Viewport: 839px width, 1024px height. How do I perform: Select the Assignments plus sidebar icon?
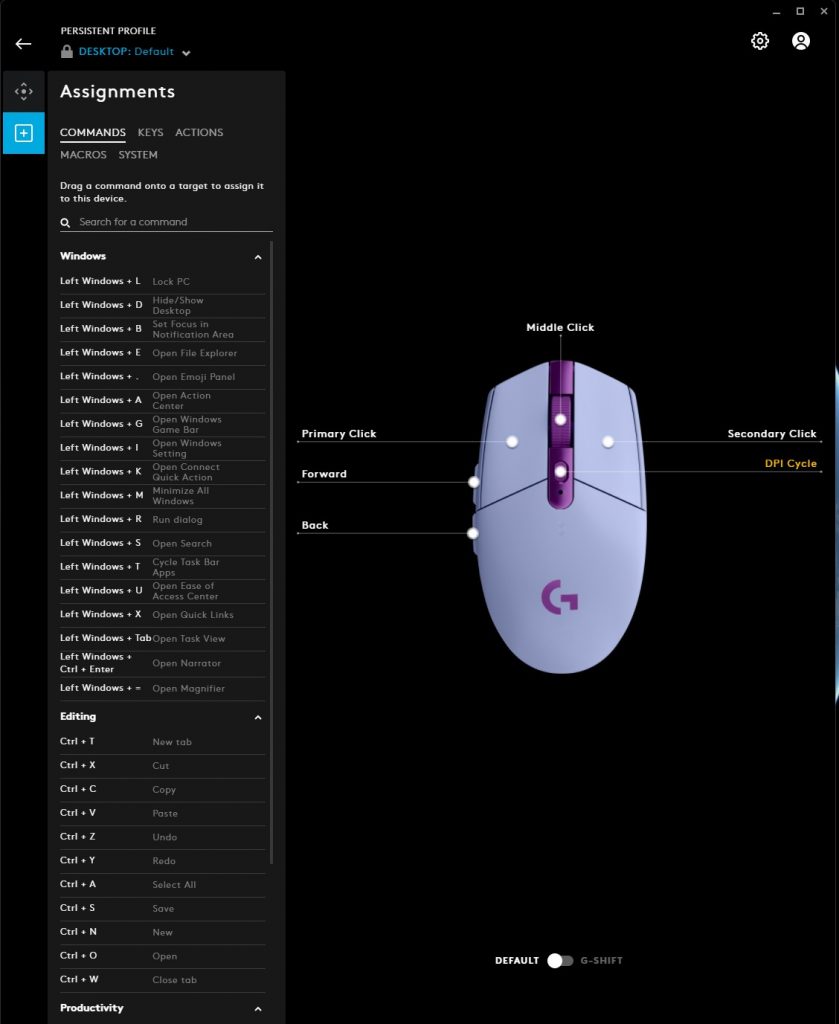tap(24, 133)
